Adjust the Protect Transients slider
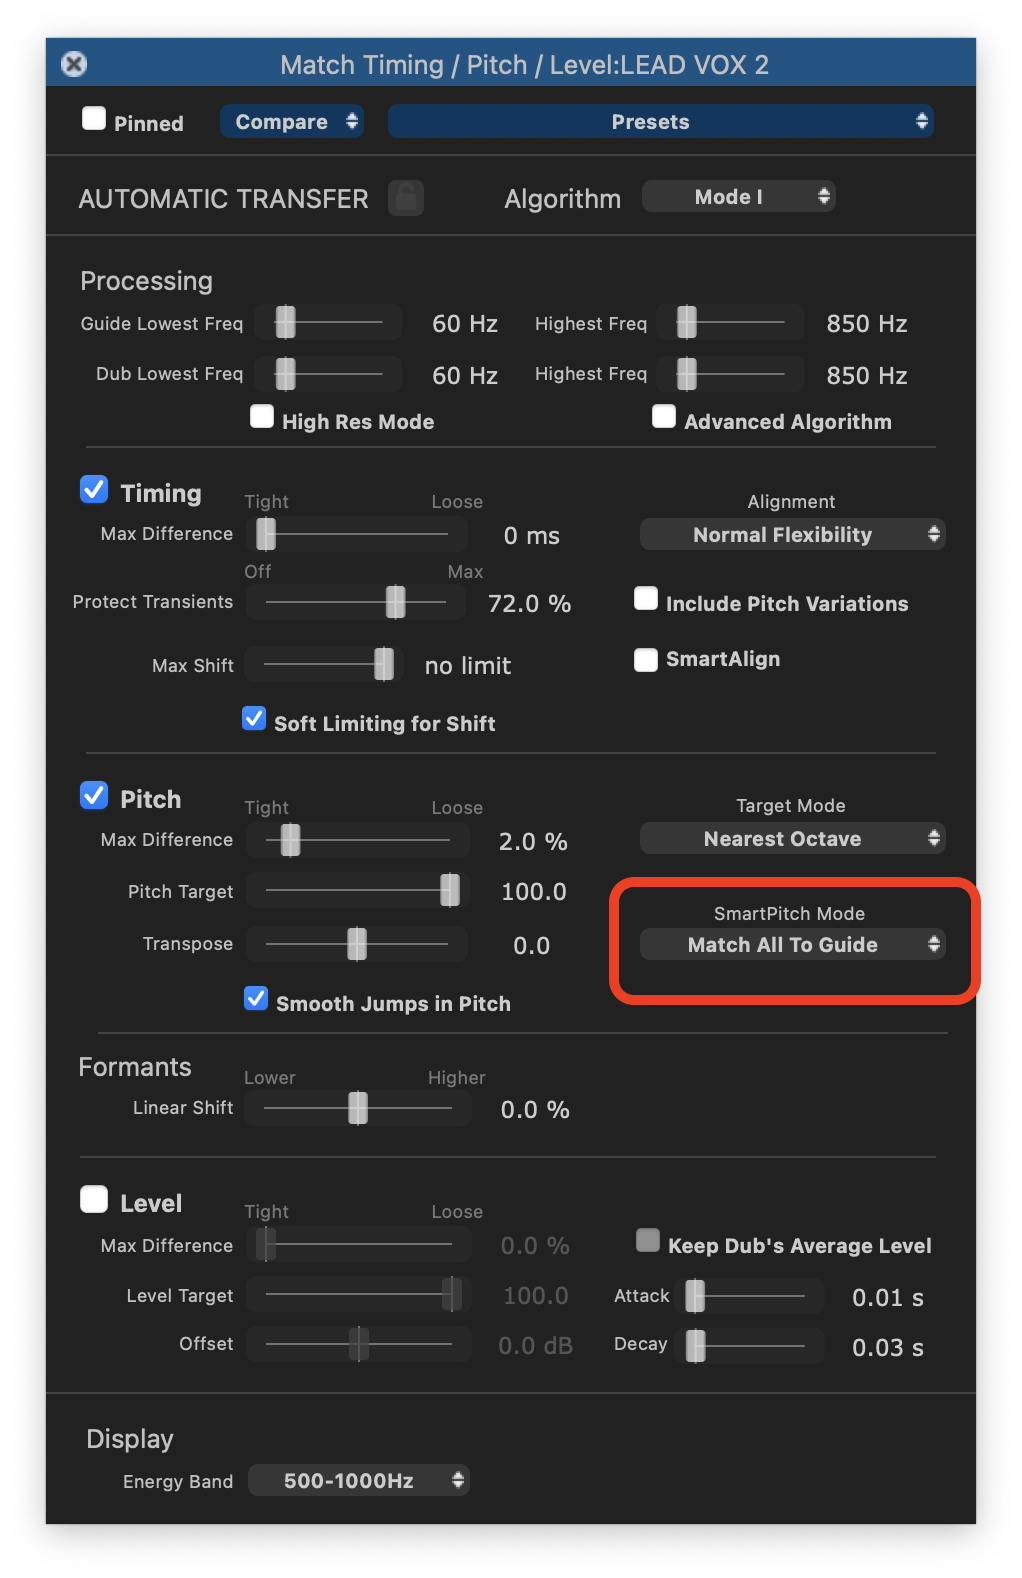Screen dimensions: 1022x1578 396,602
